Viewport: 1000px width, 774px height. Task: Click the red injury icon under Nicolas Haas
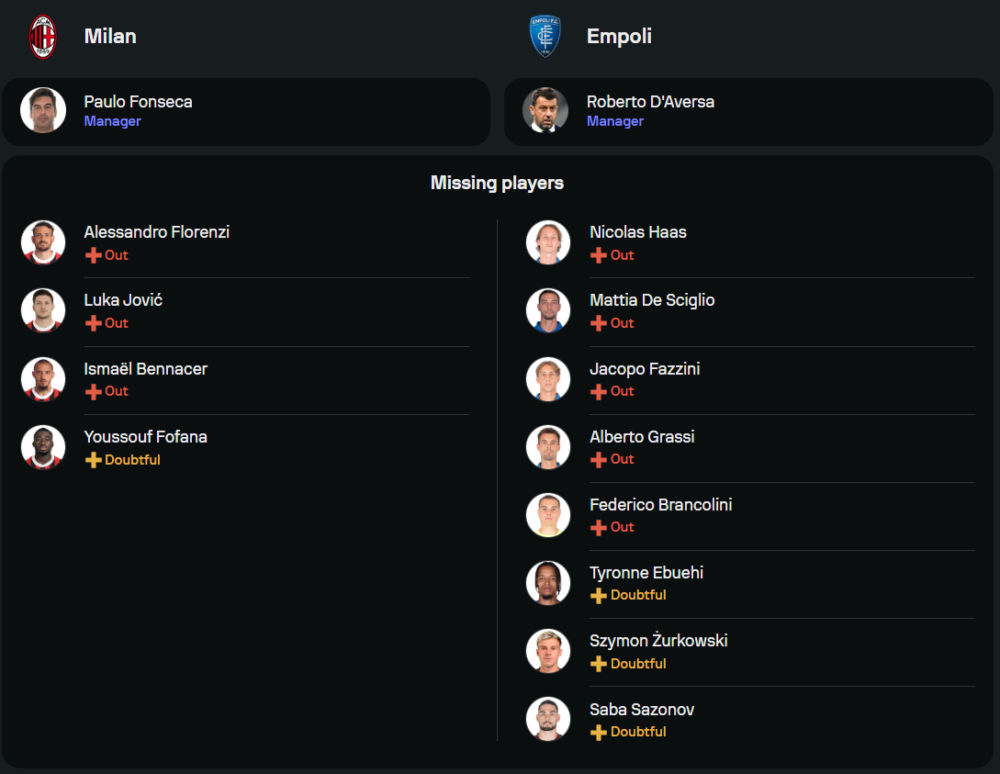pos(599,255)
